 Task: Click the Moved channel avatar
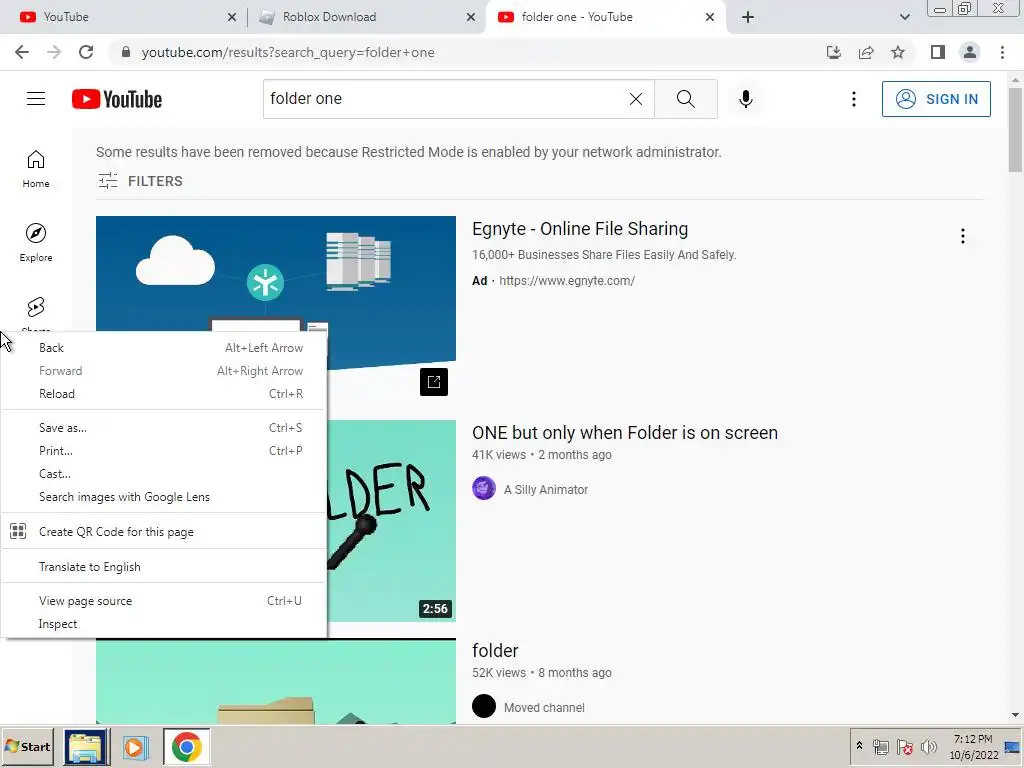(x=484, y=706)
